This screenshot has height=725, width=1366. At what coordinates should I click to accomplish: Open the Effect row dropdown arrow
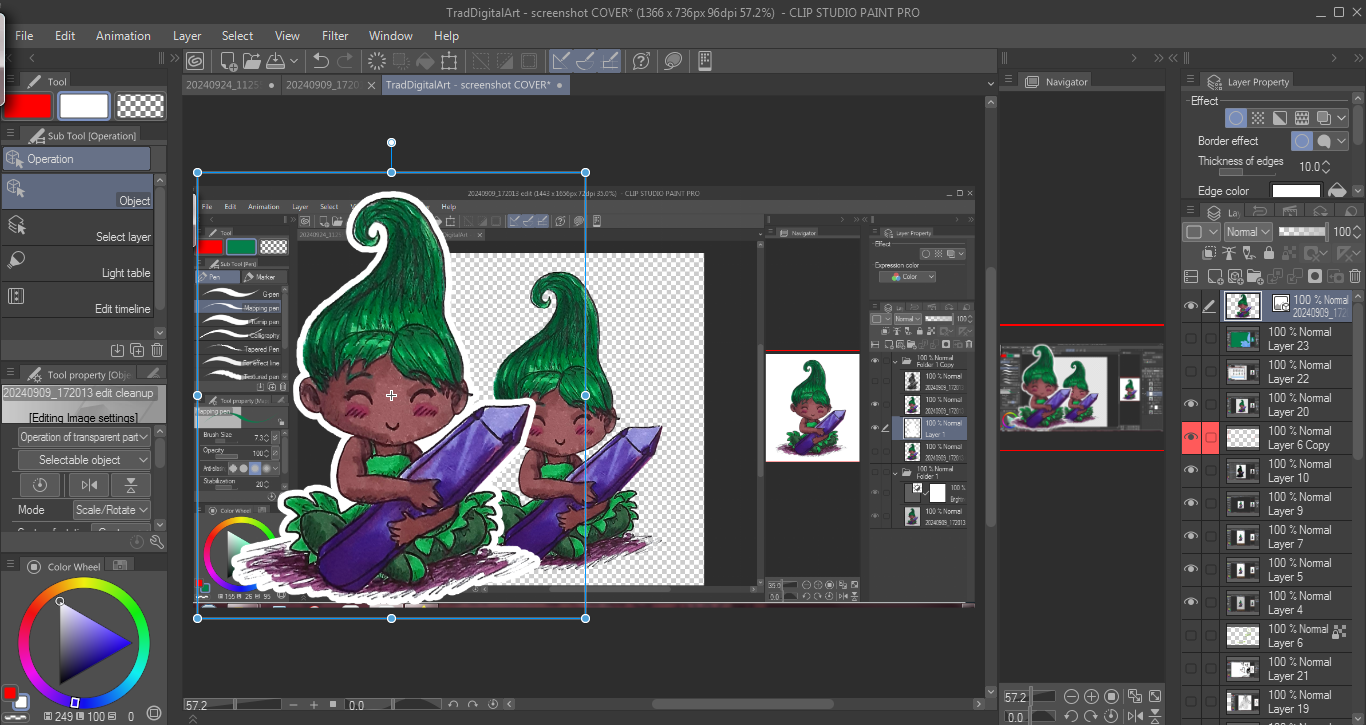pos(1342,118)
